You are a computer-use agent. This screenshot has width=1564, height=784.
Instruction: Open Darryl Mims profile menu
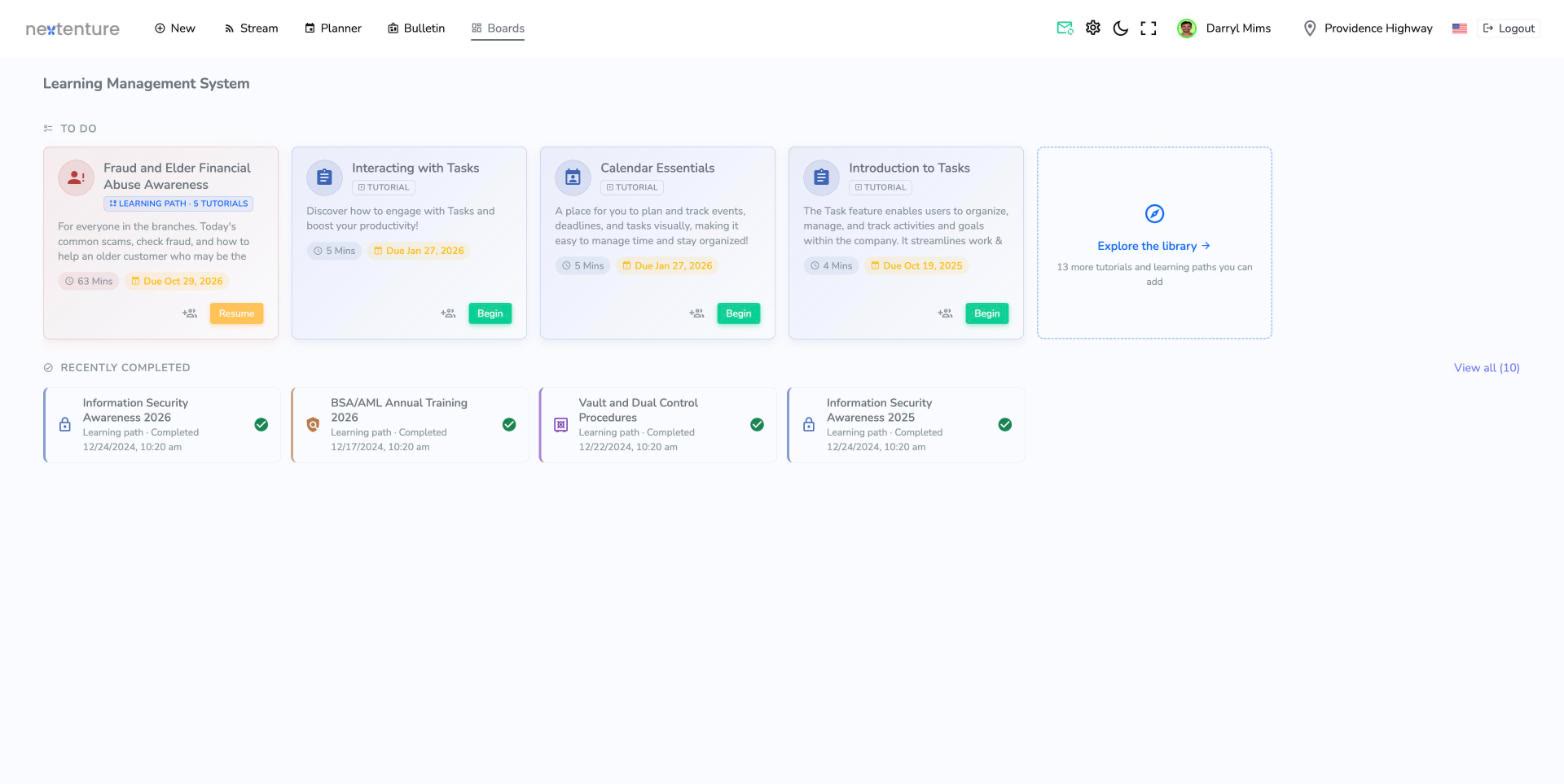1224,28
